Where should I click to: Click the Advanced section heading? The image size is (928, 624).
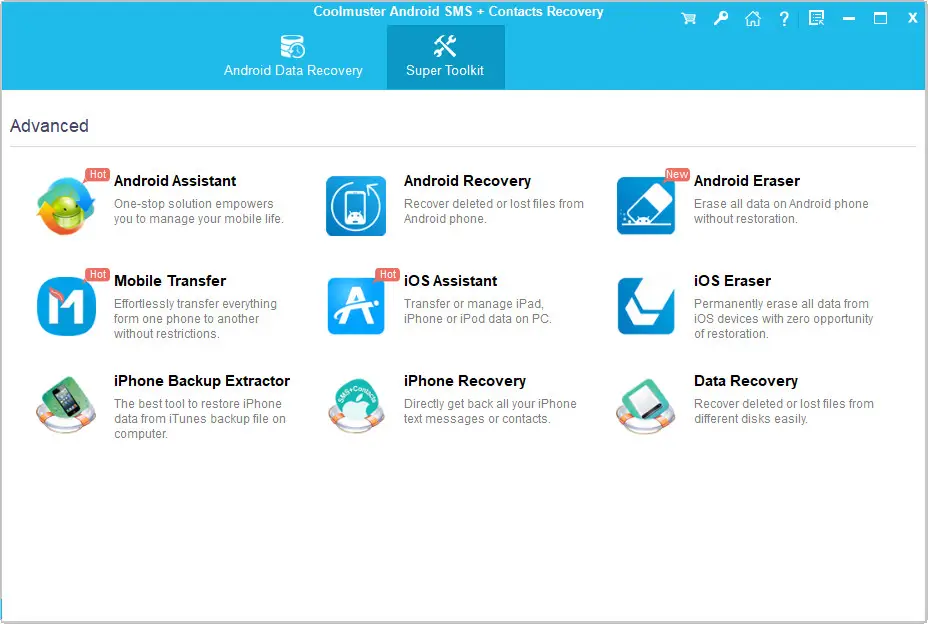(x=49, y=126)
